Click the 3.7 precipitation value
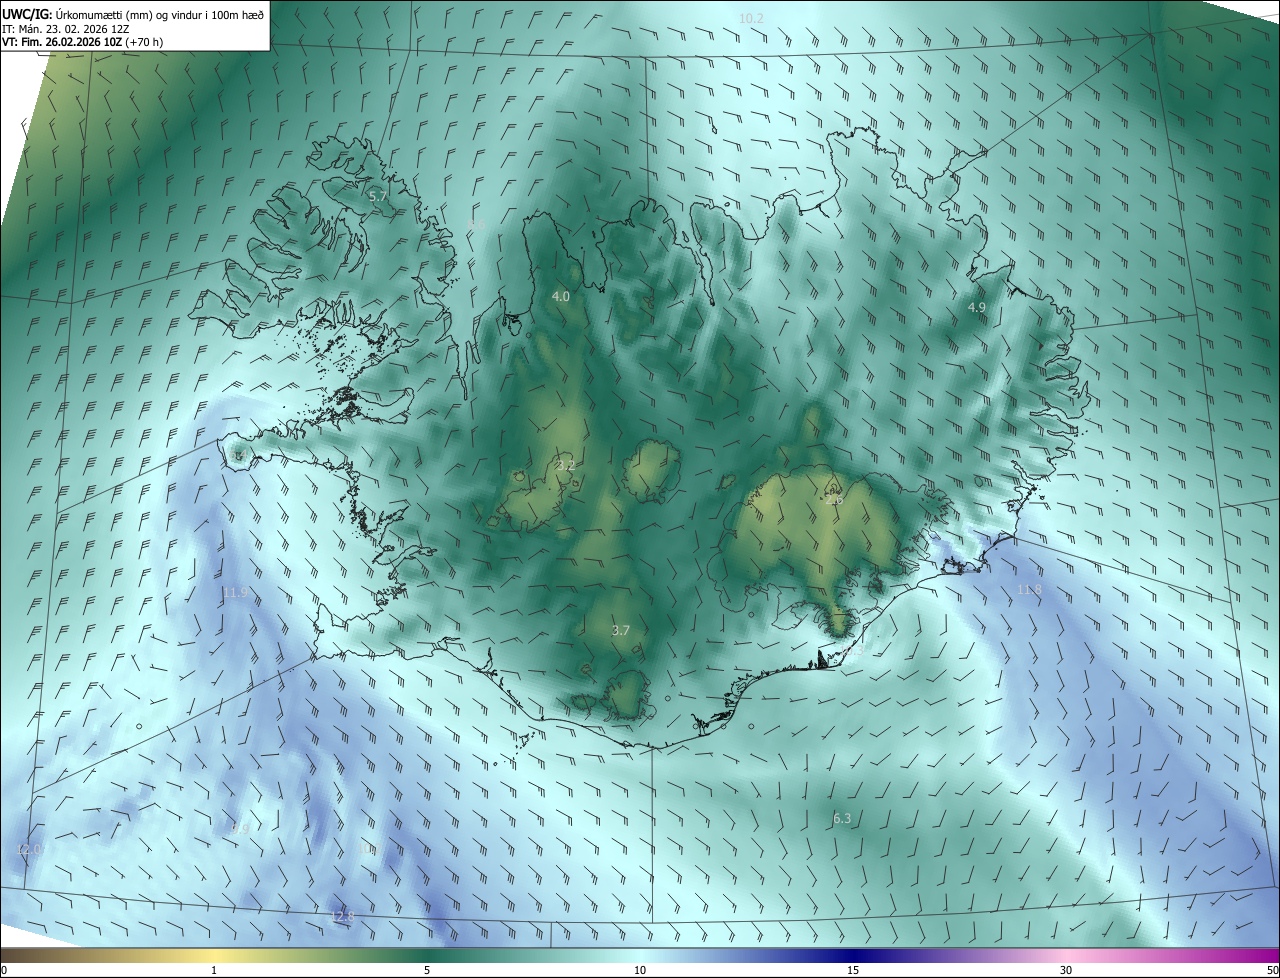The image size is (1280, 978). 621,630
